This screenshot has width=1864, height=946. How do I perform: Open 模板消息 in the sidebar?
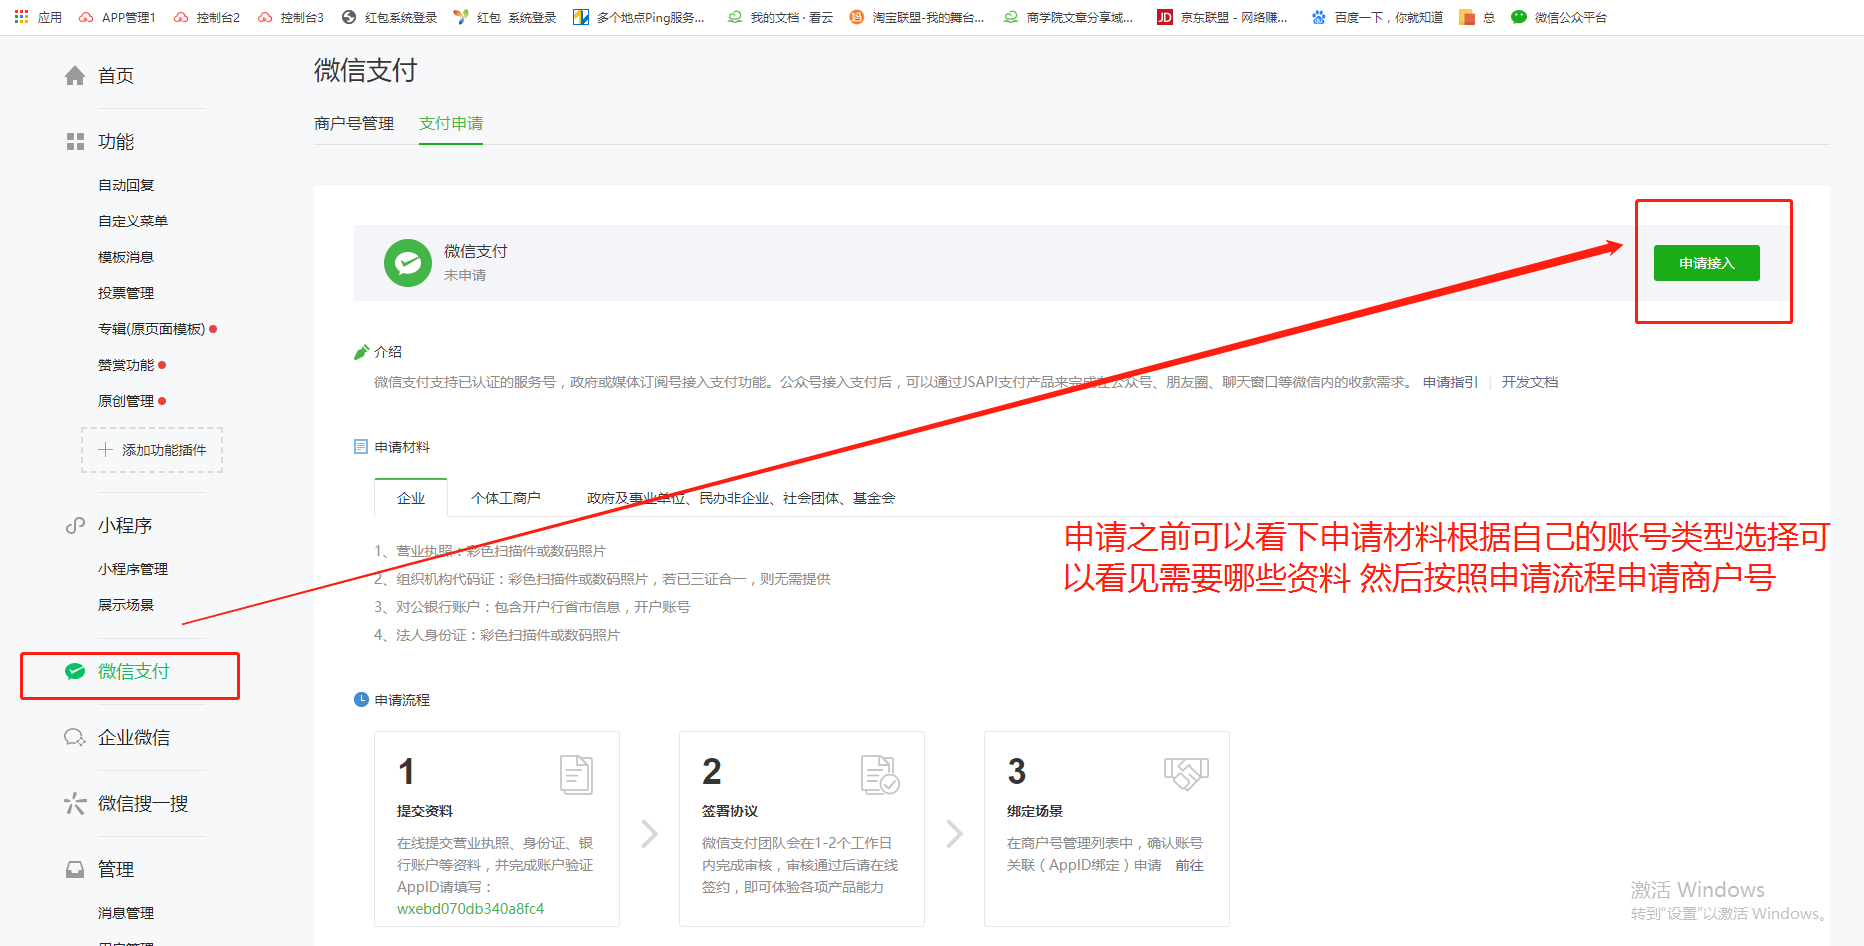pyautogui.click(x=126, y=257)
